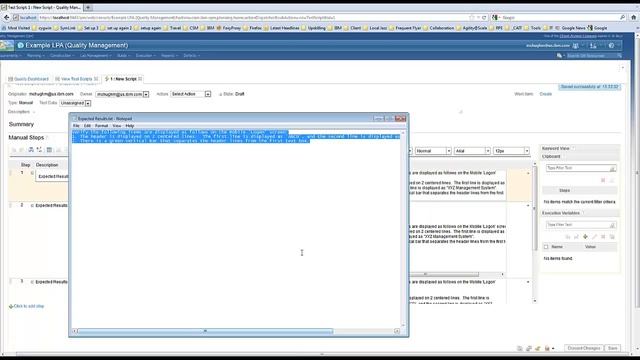Viewport: 640px width, 360px height.
Task: Expand the Keyword View section arrow
Action: [573, 148]
